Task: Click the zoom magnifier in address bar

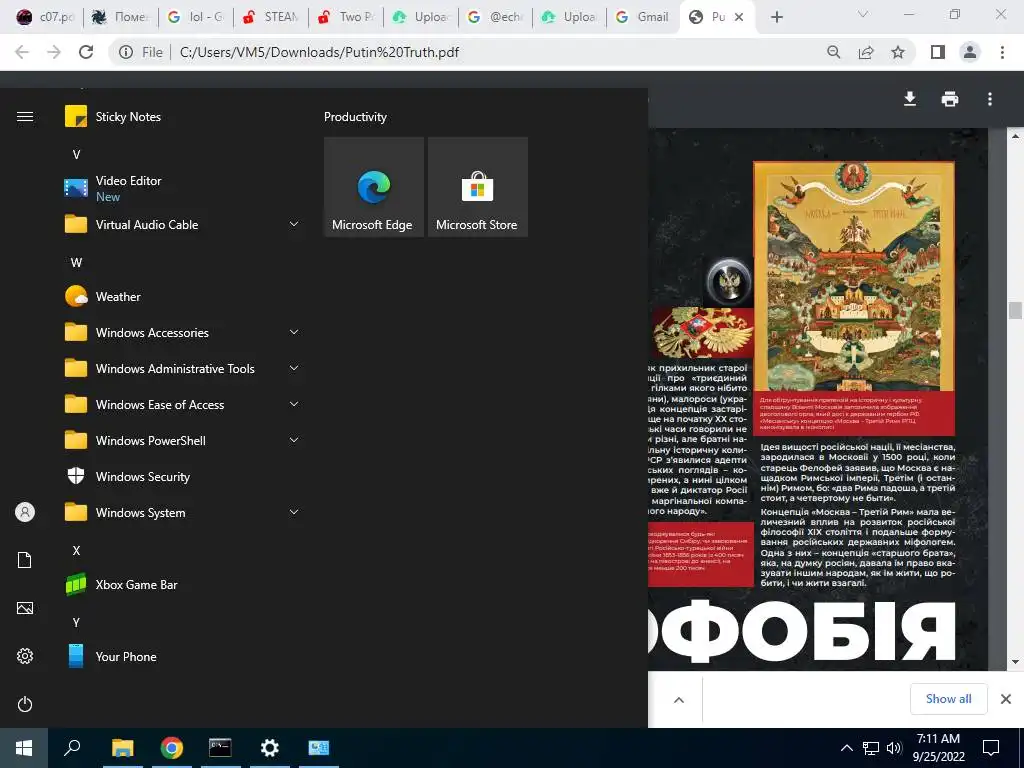Action: pos(834,52)
